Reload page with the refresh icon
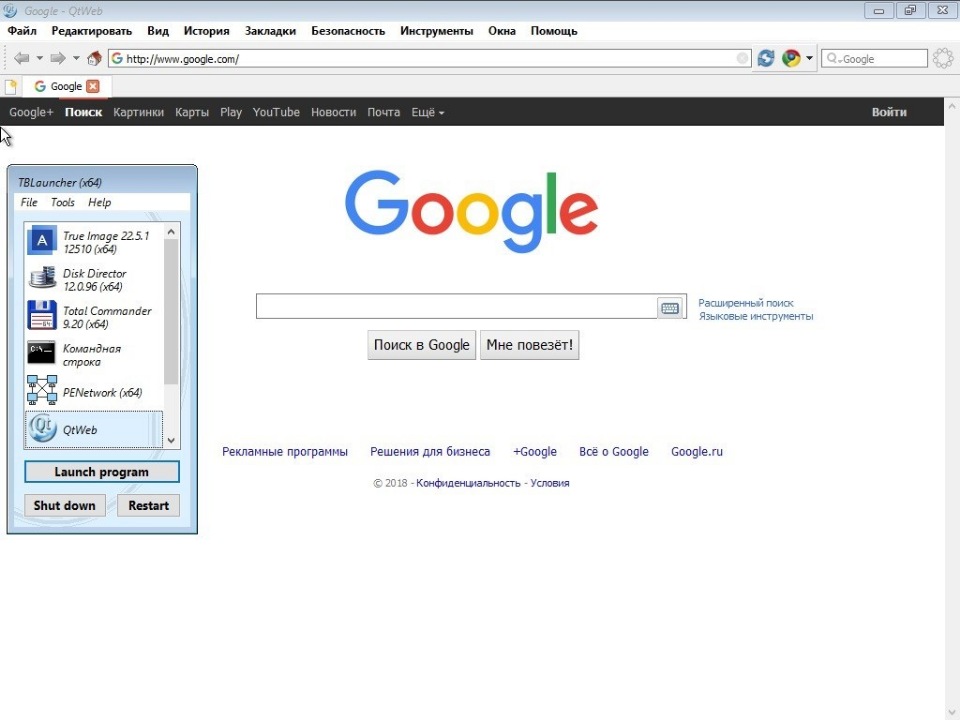 point(766,58)
